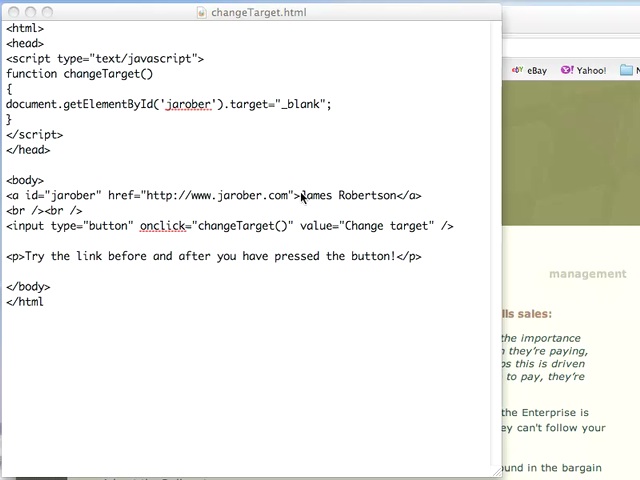Place cursor in the getElementById line
This screenshot has width=640, height=480.
click(169, 104)
